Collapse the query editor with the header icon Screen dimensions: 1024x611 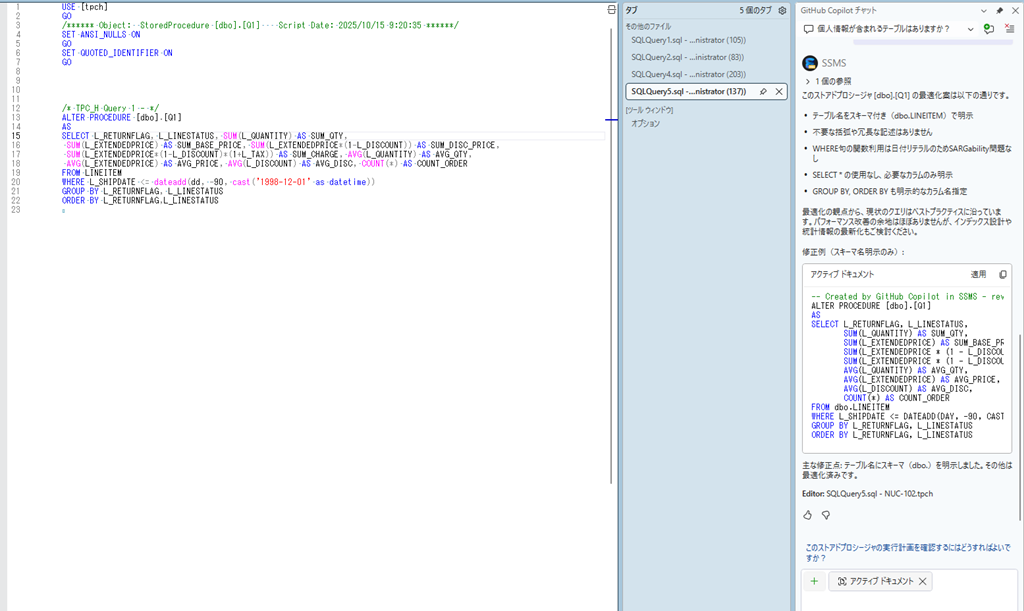[x=609, y=8]
